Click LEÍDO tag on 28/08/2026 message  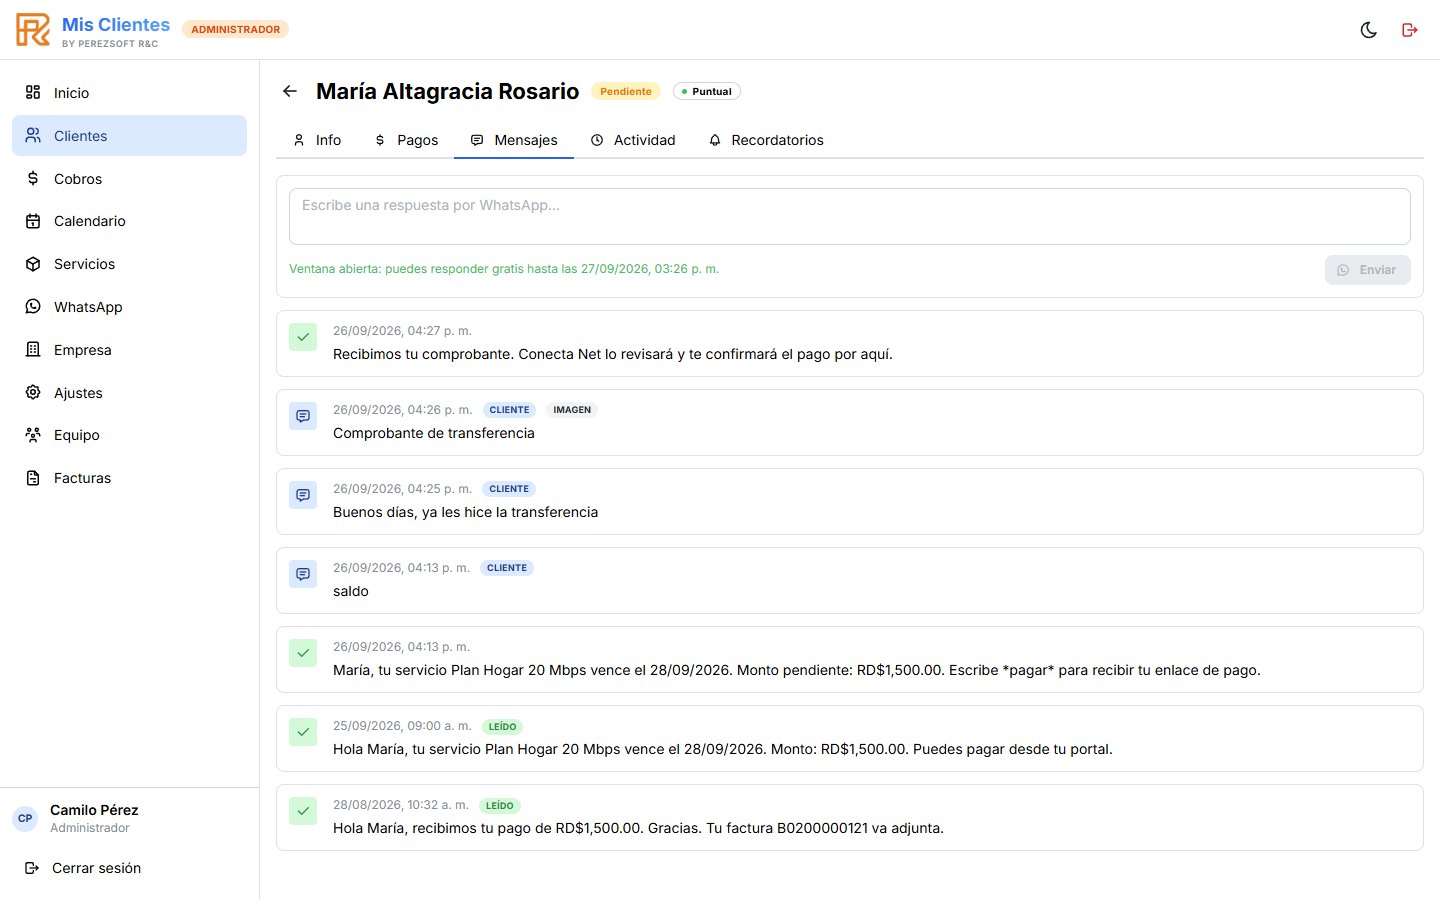tap(500, 806)
